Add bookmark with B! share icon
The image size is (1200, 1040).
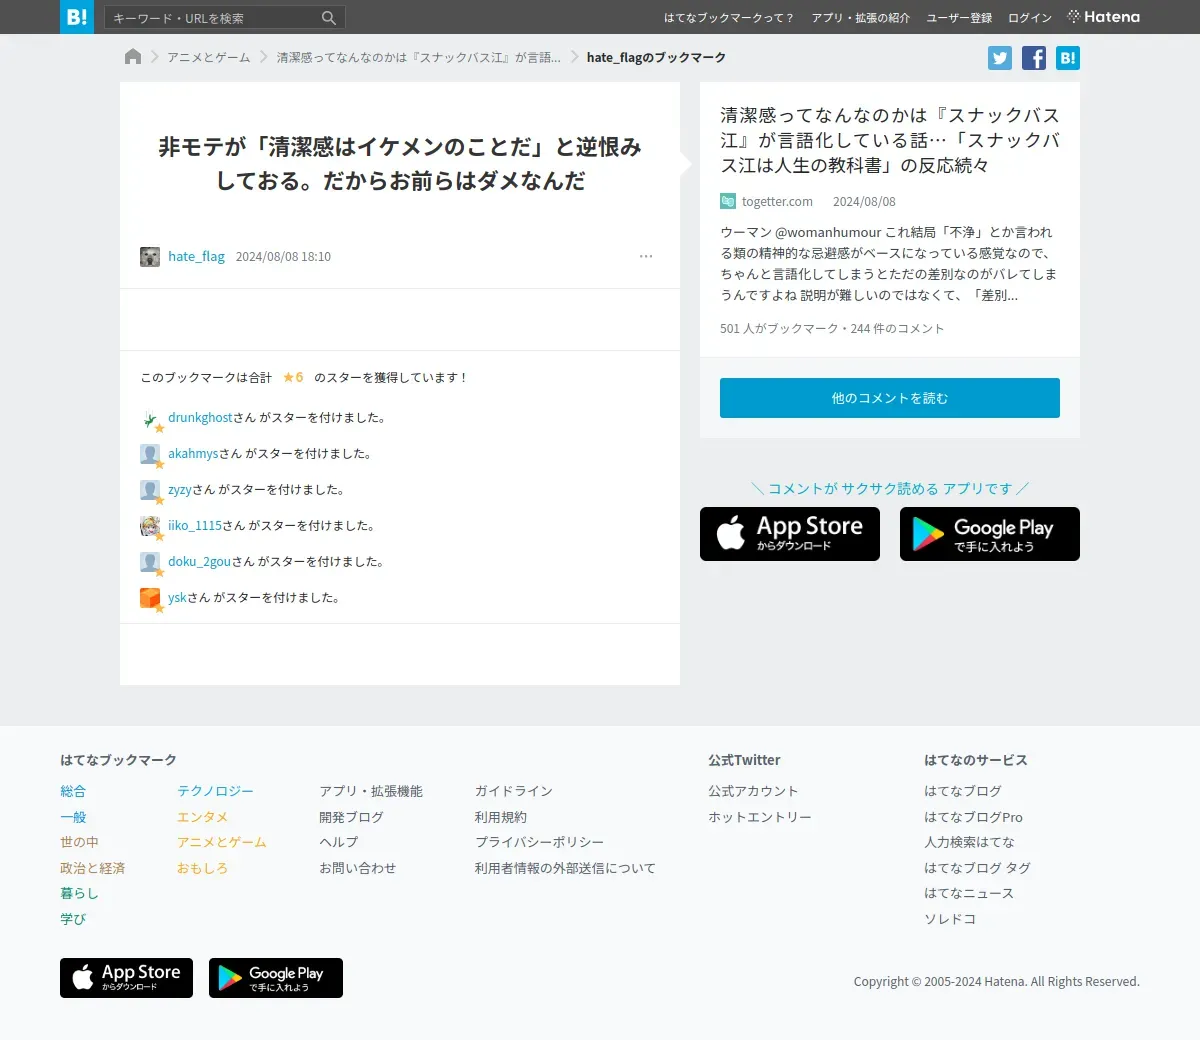click(x=1068, y=58)
